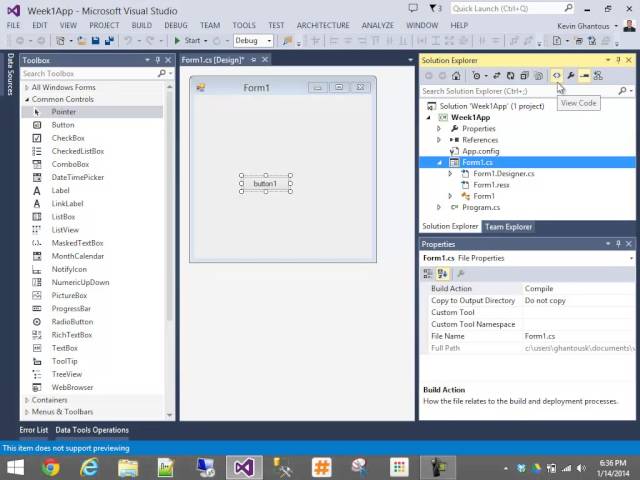Viewport: 640px width, 480px height.
Task: Click Home icon in Solution Explorer toolbar
Action: coord(456,76)
